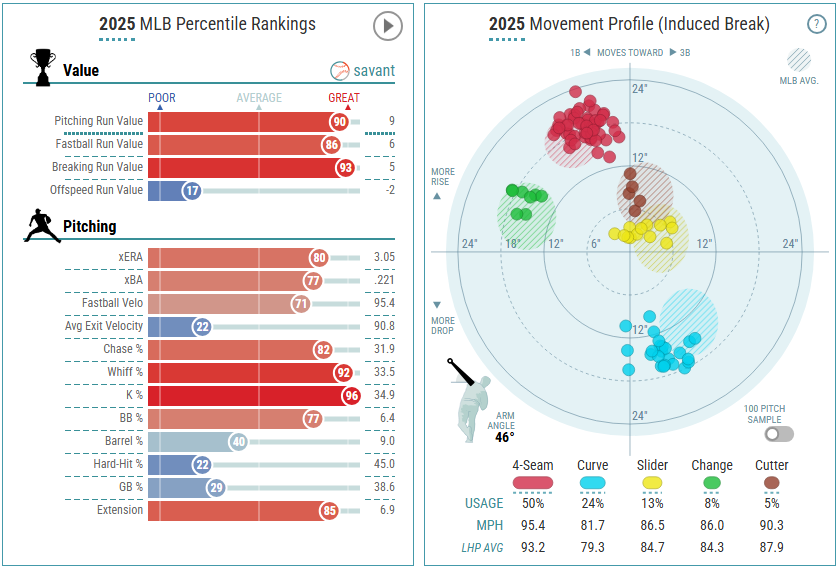Open the help question mark icon

(815, 25)
